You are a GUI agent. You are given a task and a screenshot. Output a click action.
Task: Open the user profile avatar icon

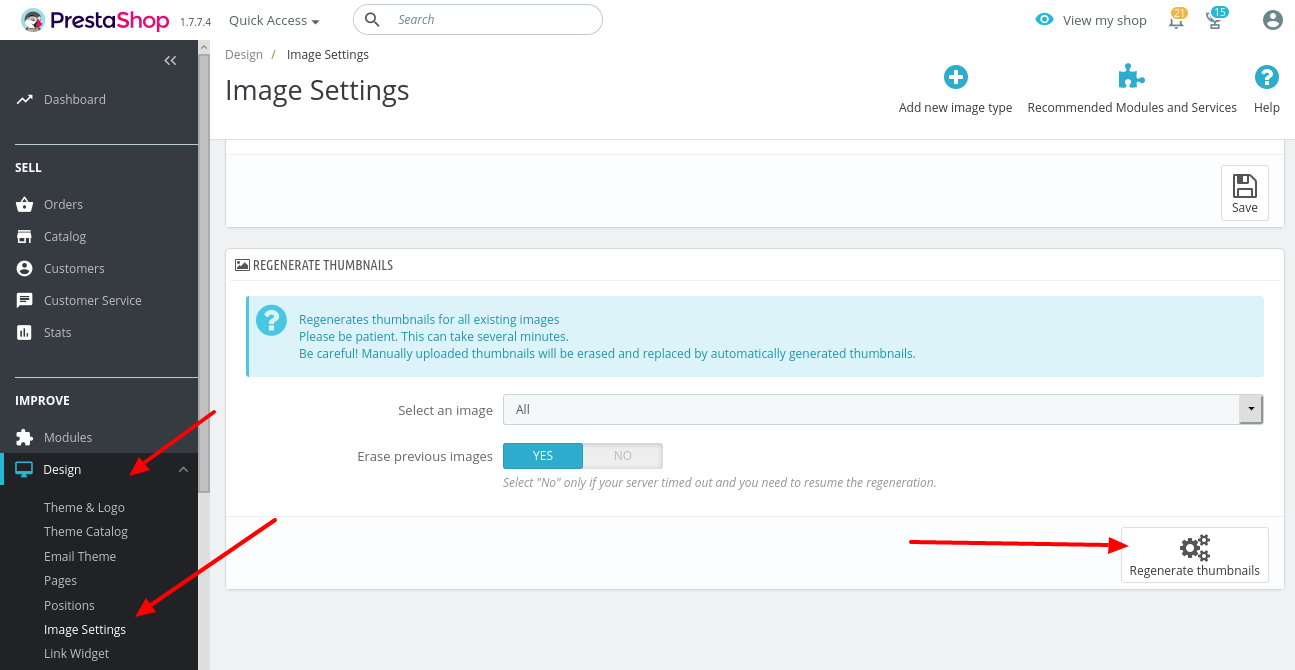(x=1272, y=20)
